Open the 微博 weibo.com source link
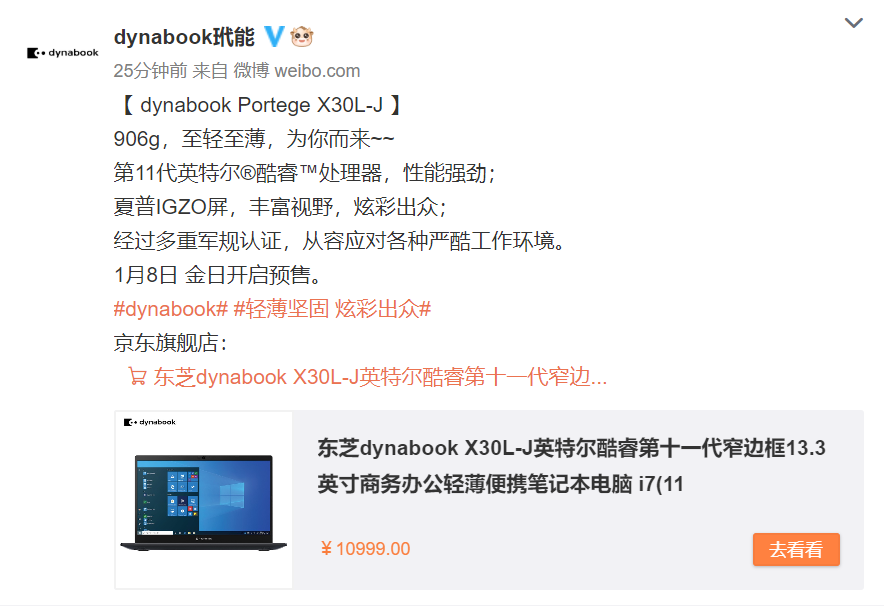The width and height of the screenshot is (884, 606). point(297,71)
